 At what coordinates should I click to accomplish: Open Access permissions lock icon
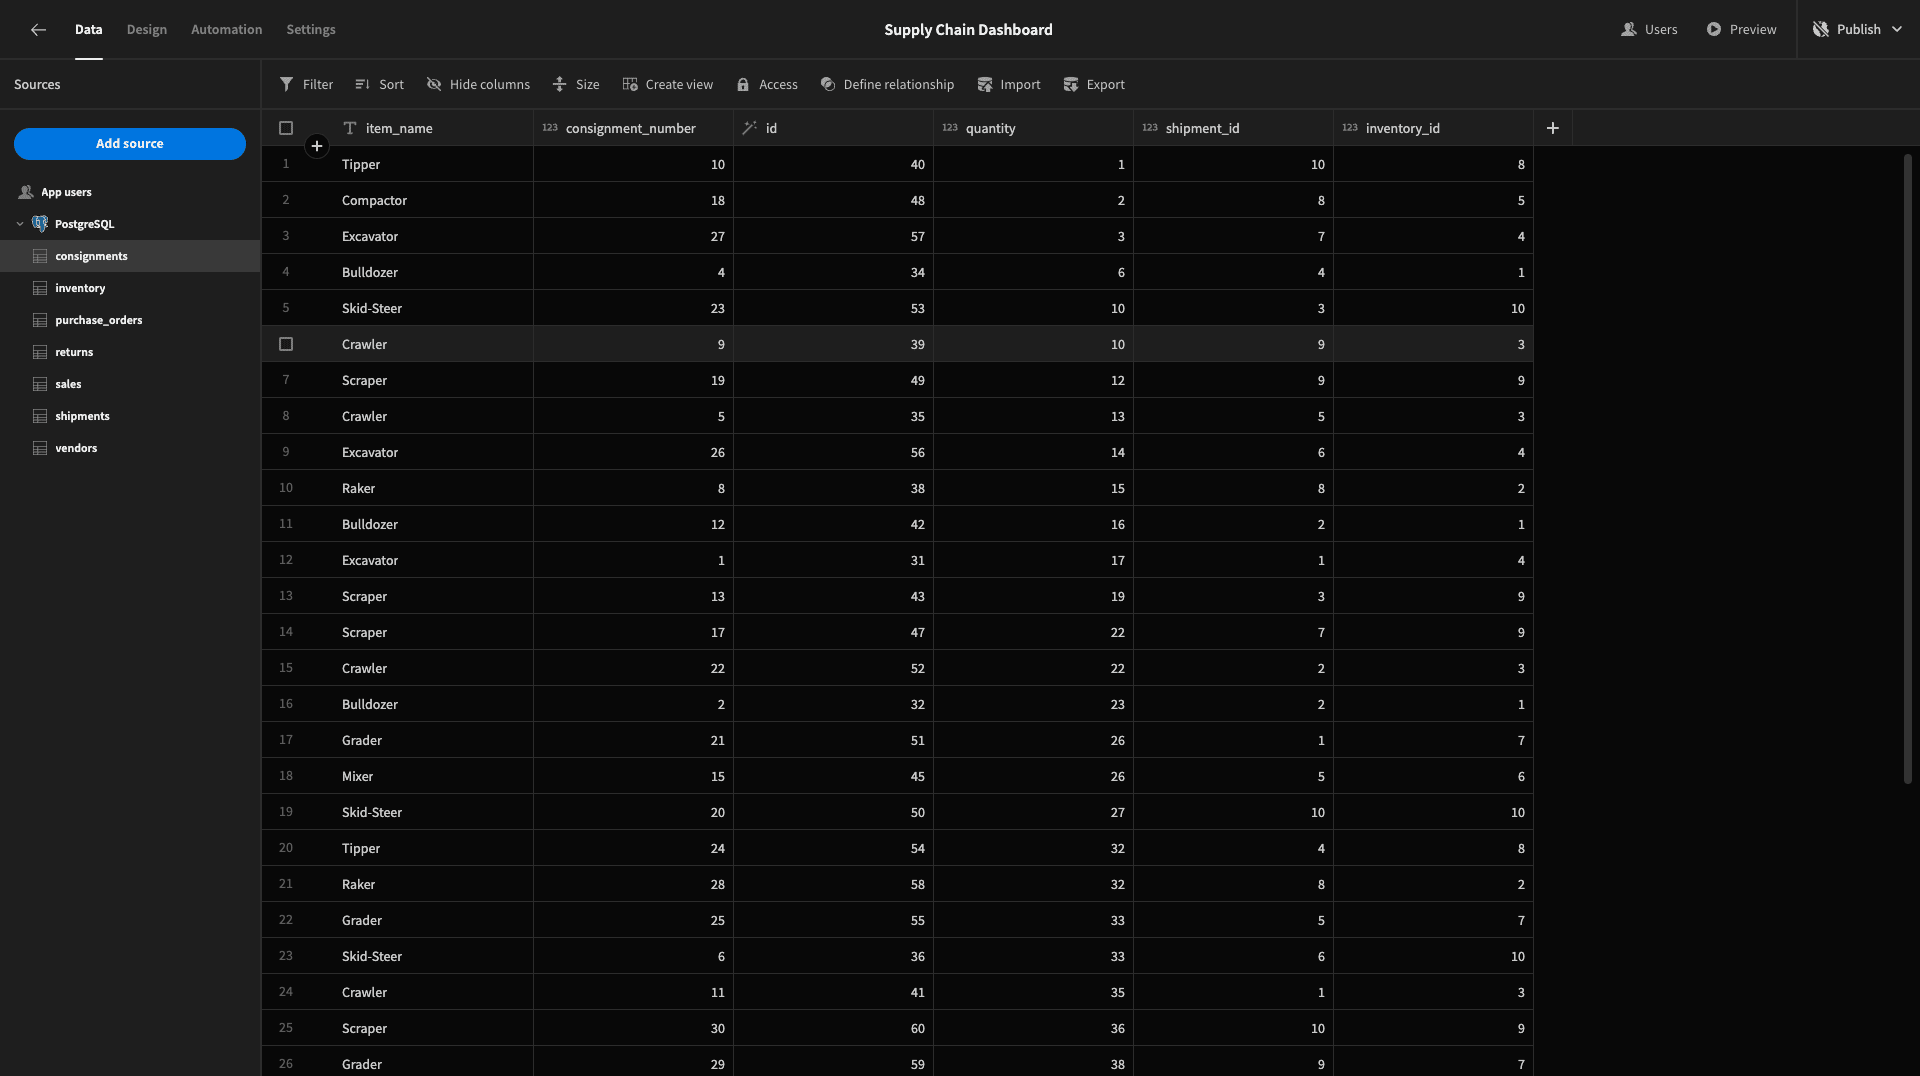[743, 85]
